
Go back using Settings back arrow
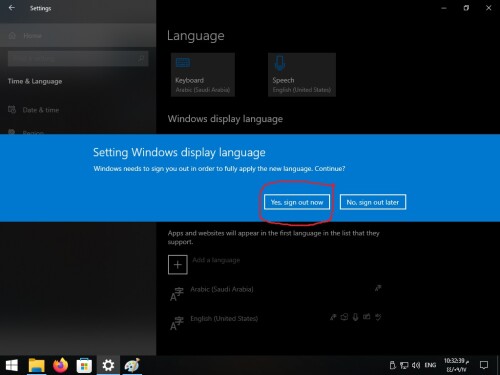12,8
